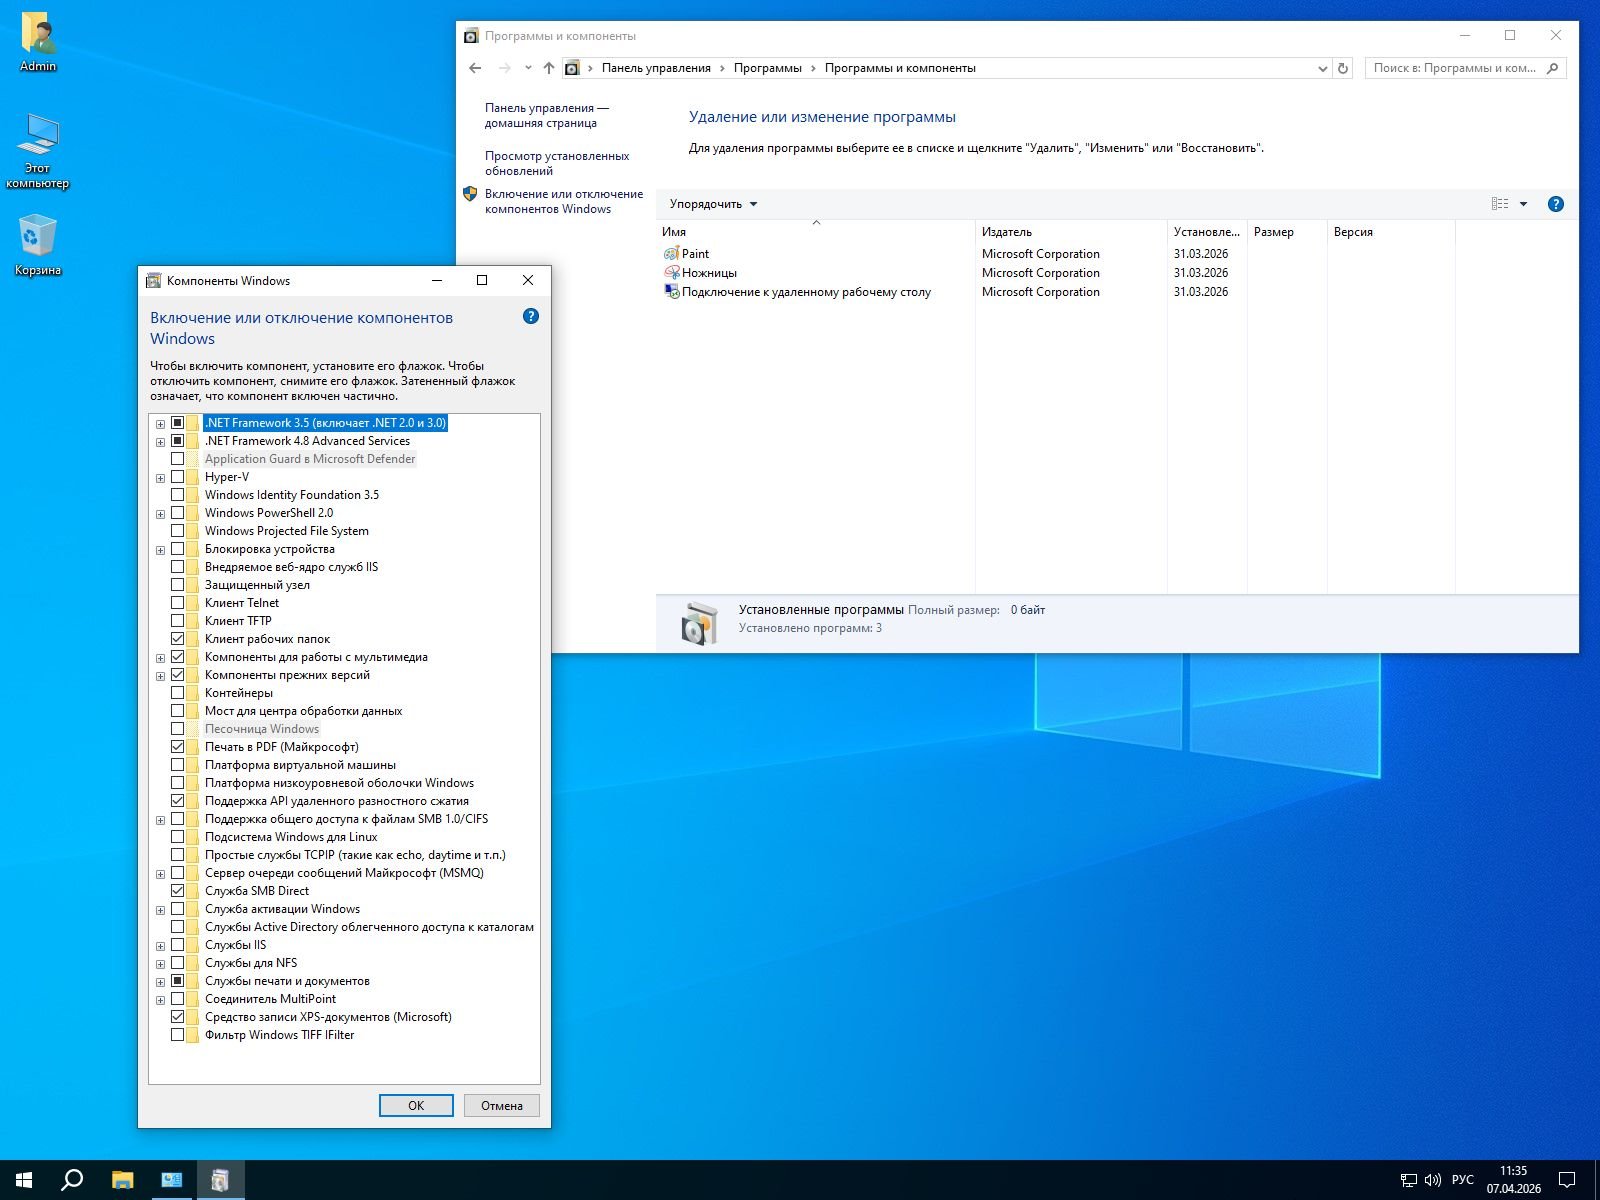Uncheck Печать в PDF (Майкрософт)
This screenshot has width=1600, height=1200.
(x=178, y=747)
